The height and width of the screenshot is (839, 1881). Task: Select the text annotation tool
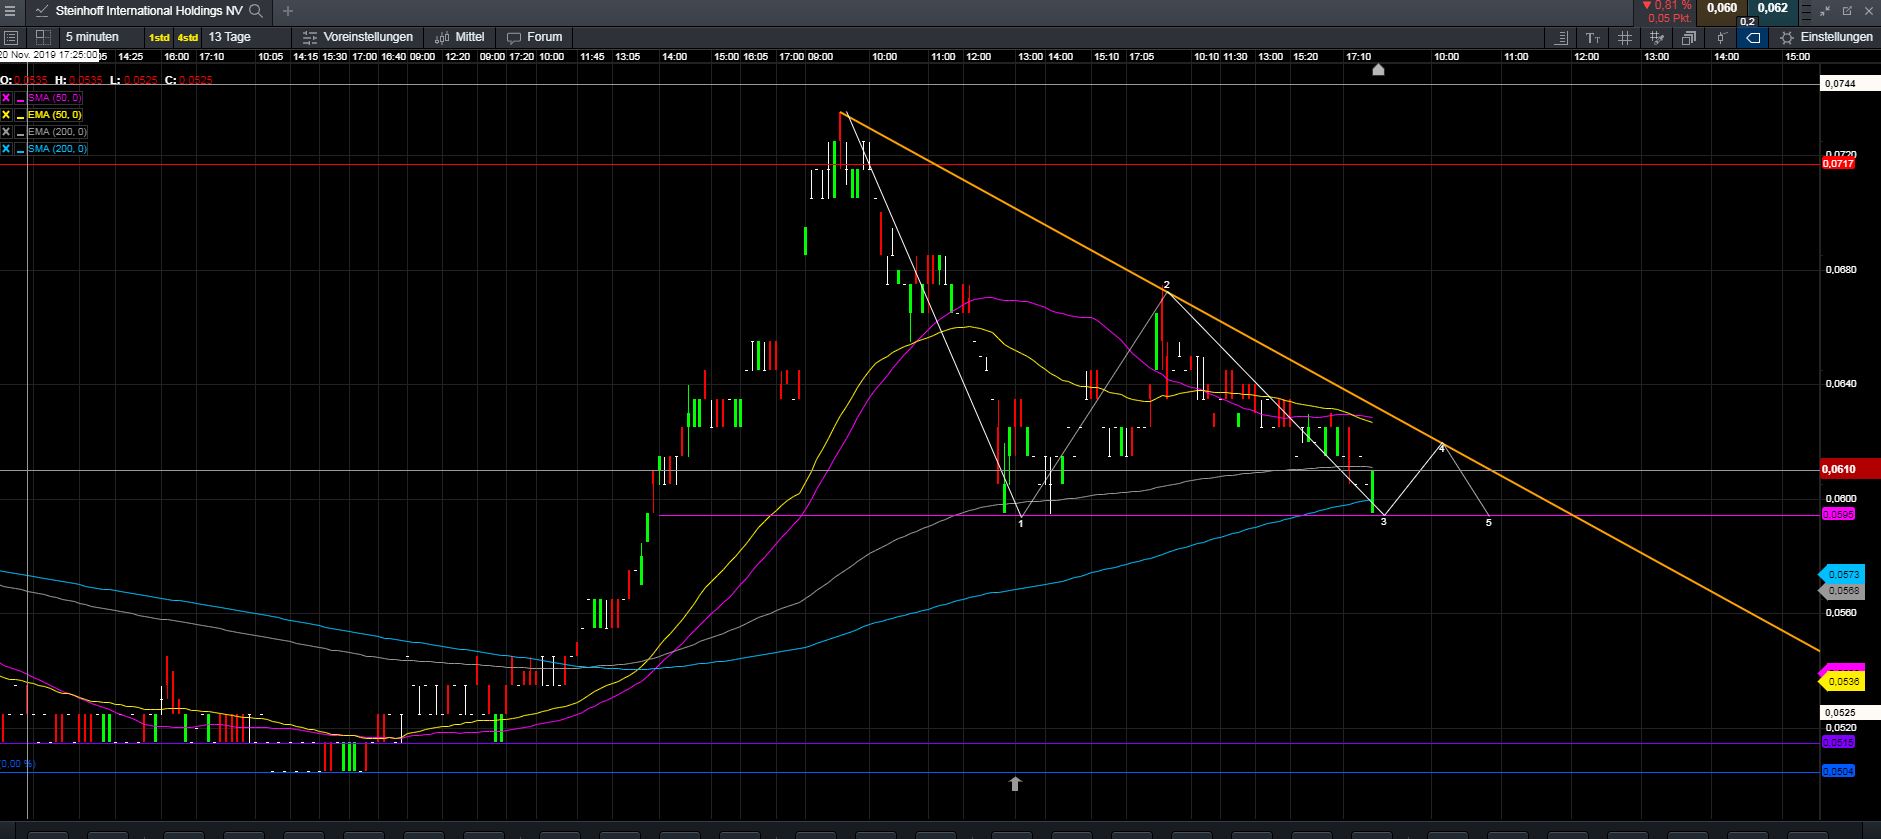coord(1593,38)
